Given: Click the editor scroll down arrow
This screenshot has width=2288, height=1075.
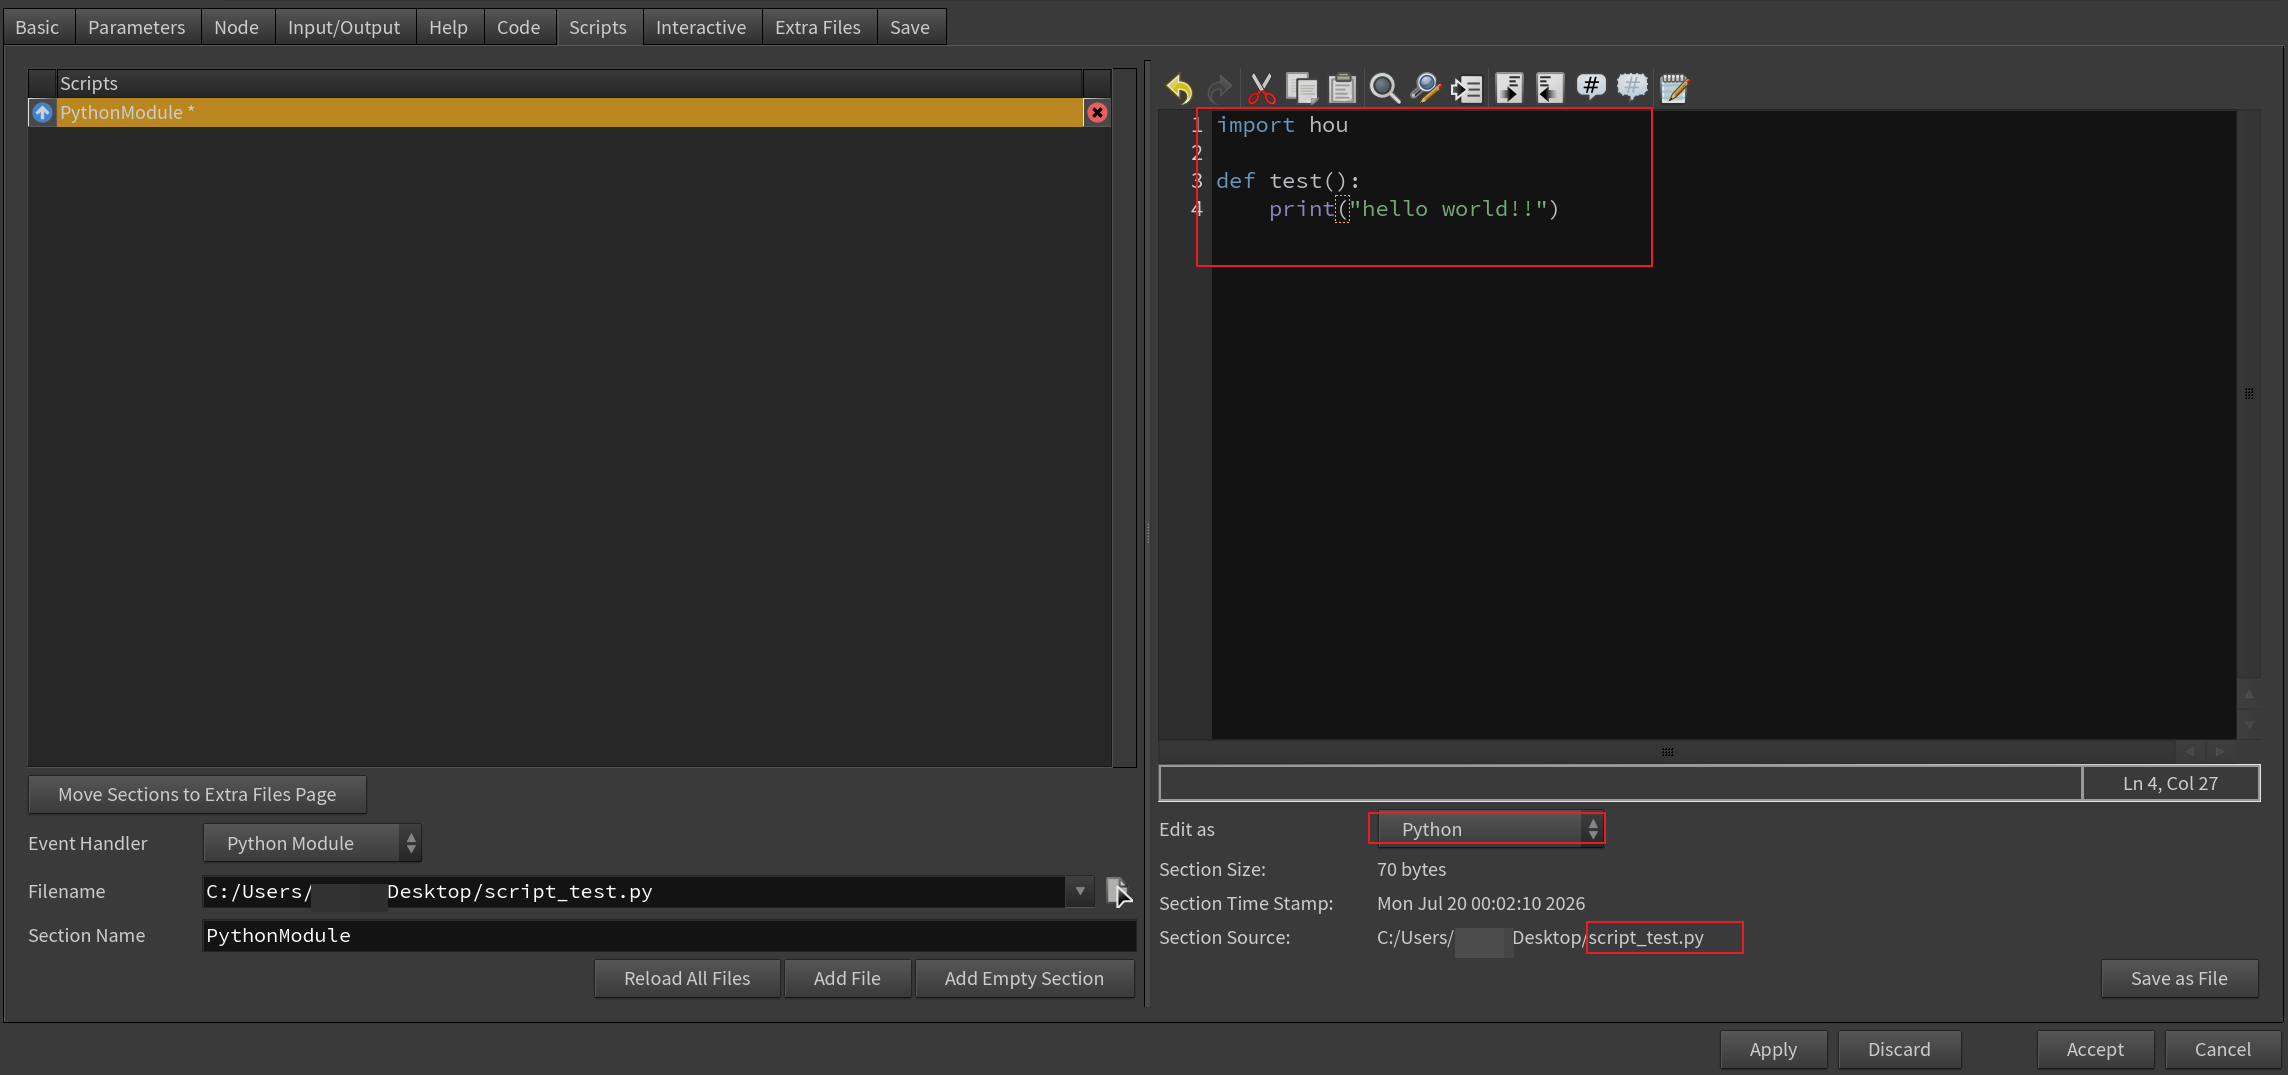Looking at the screenshot, I should pyautogui.click(x=2248, y=725).
